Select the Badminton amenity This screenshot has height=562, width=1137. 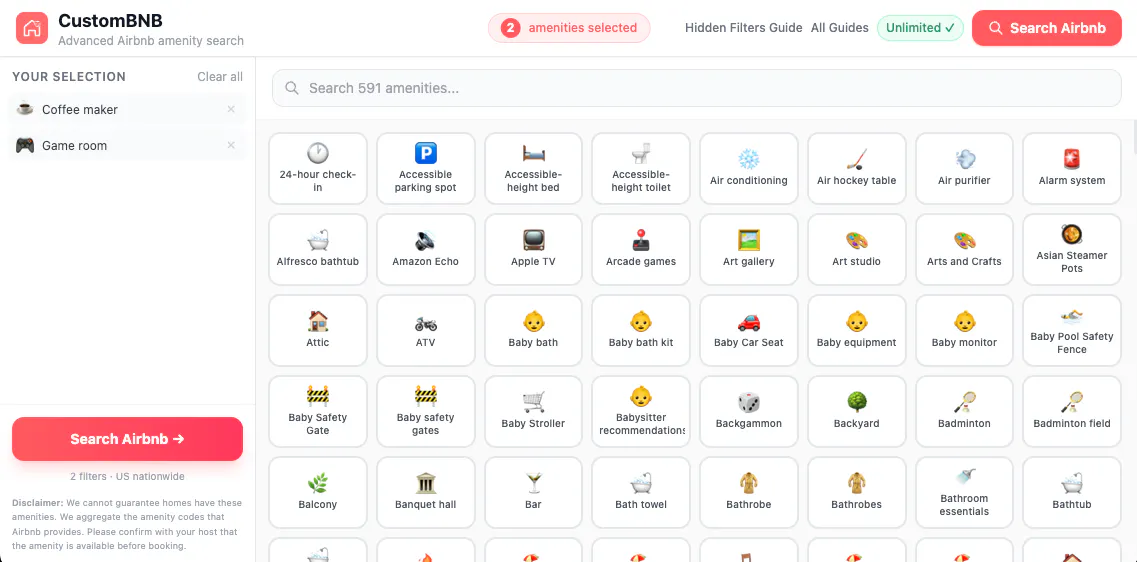[964, 411]
